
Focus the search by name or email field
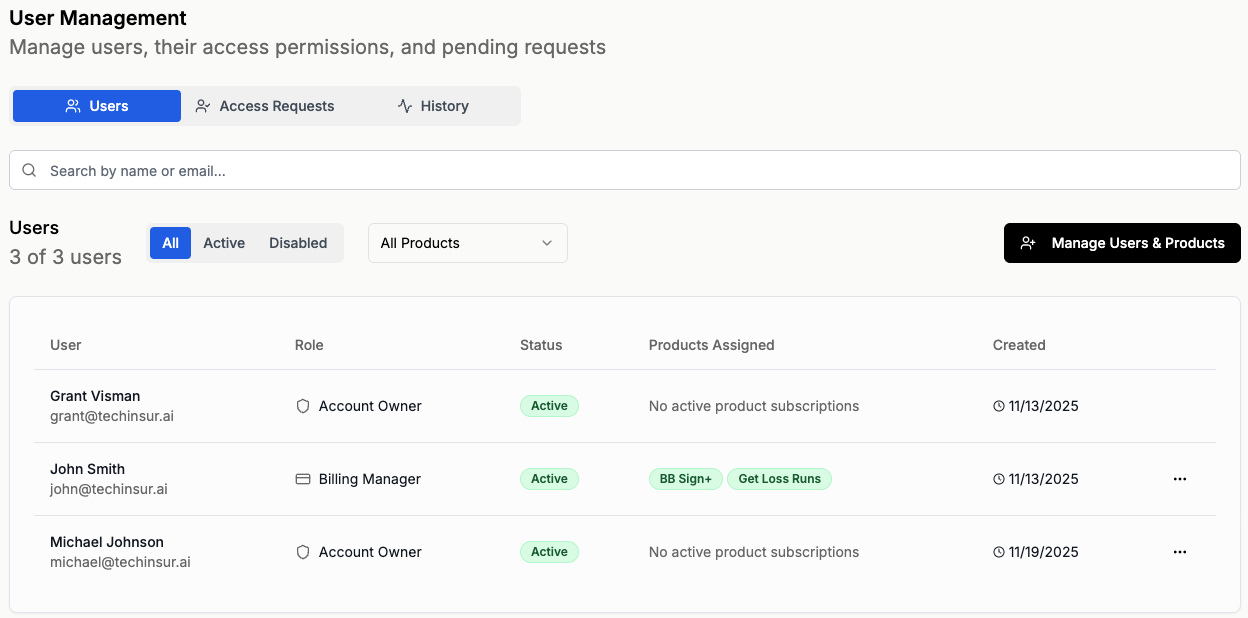(640, 171)
